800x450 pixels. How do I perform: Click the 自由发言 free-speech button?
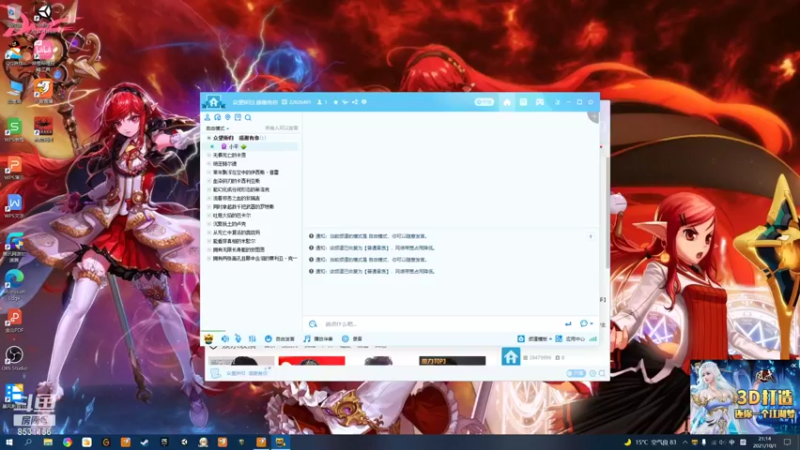pyautogui.click(x=280, y=339)
